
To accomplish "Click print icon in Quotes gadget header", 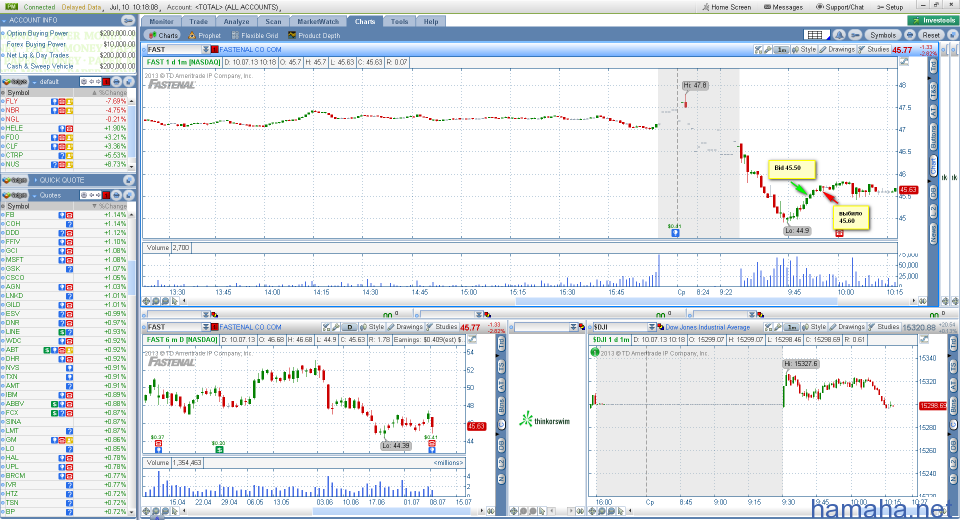I will pos(116,195).
